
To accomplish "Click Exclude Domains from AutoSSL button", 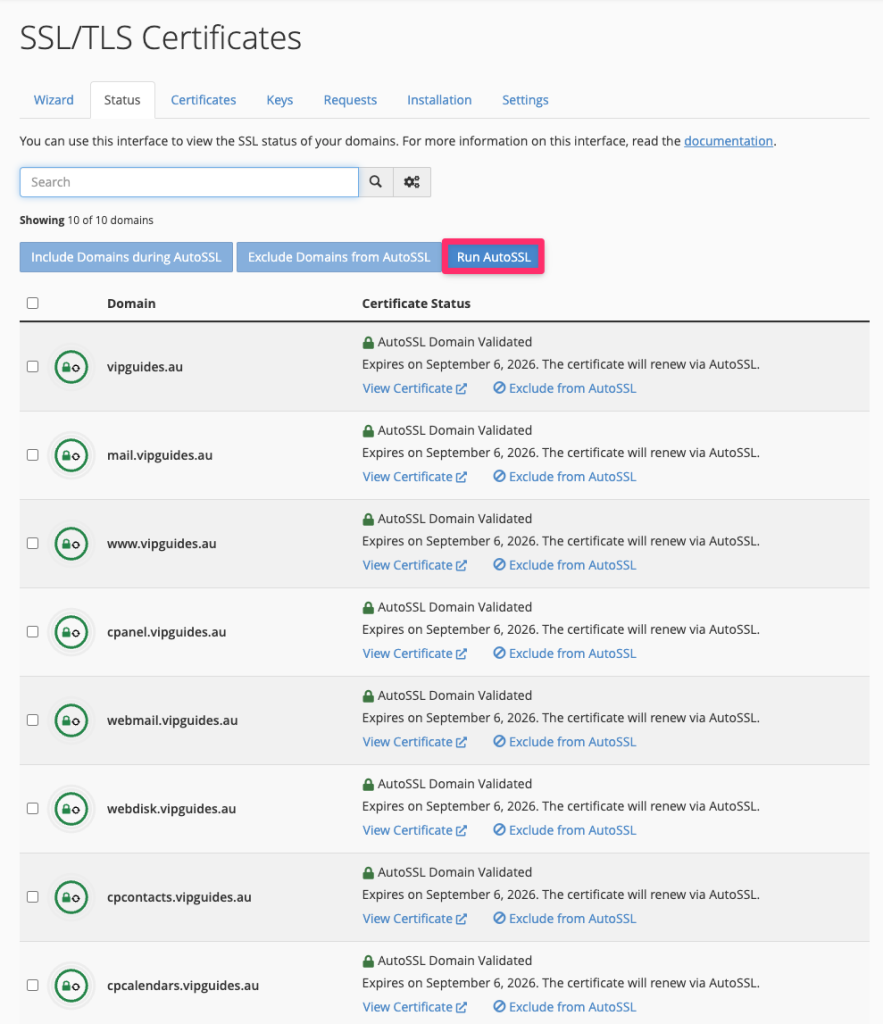I will coord(339,257).
